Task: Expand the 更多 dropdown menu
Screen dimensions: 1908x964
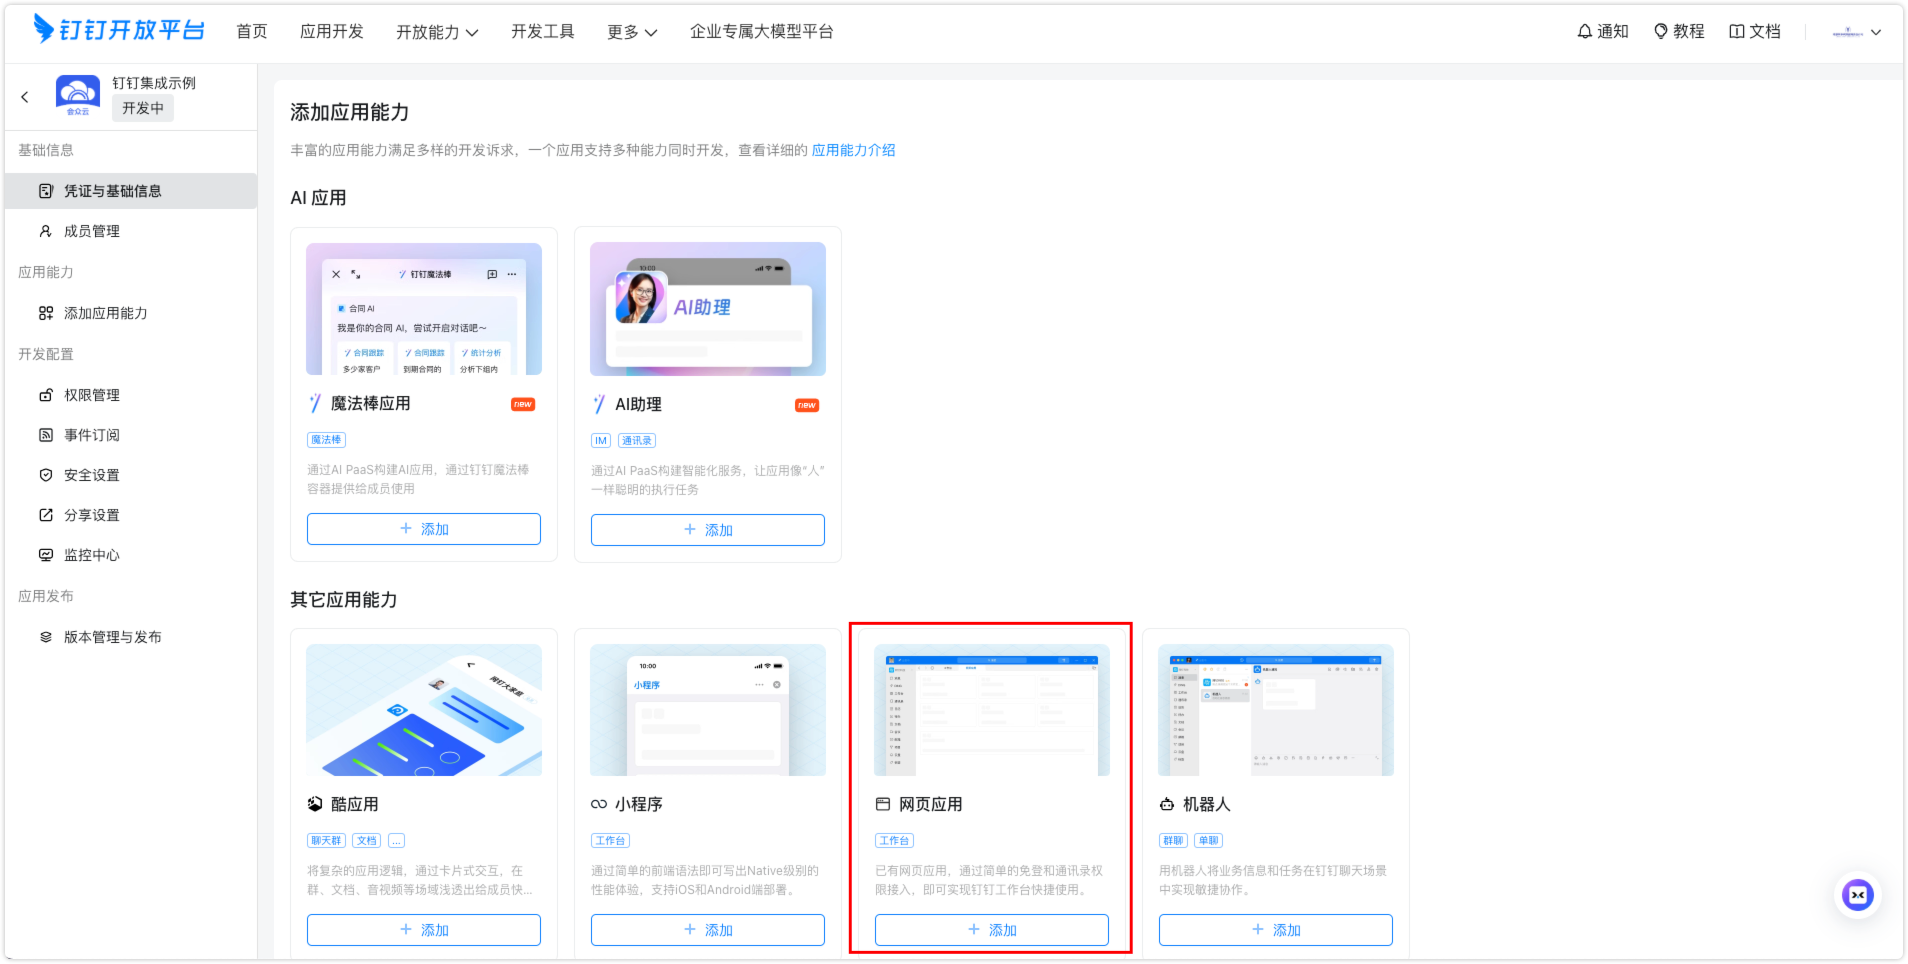Action: [x=632, y=32]
